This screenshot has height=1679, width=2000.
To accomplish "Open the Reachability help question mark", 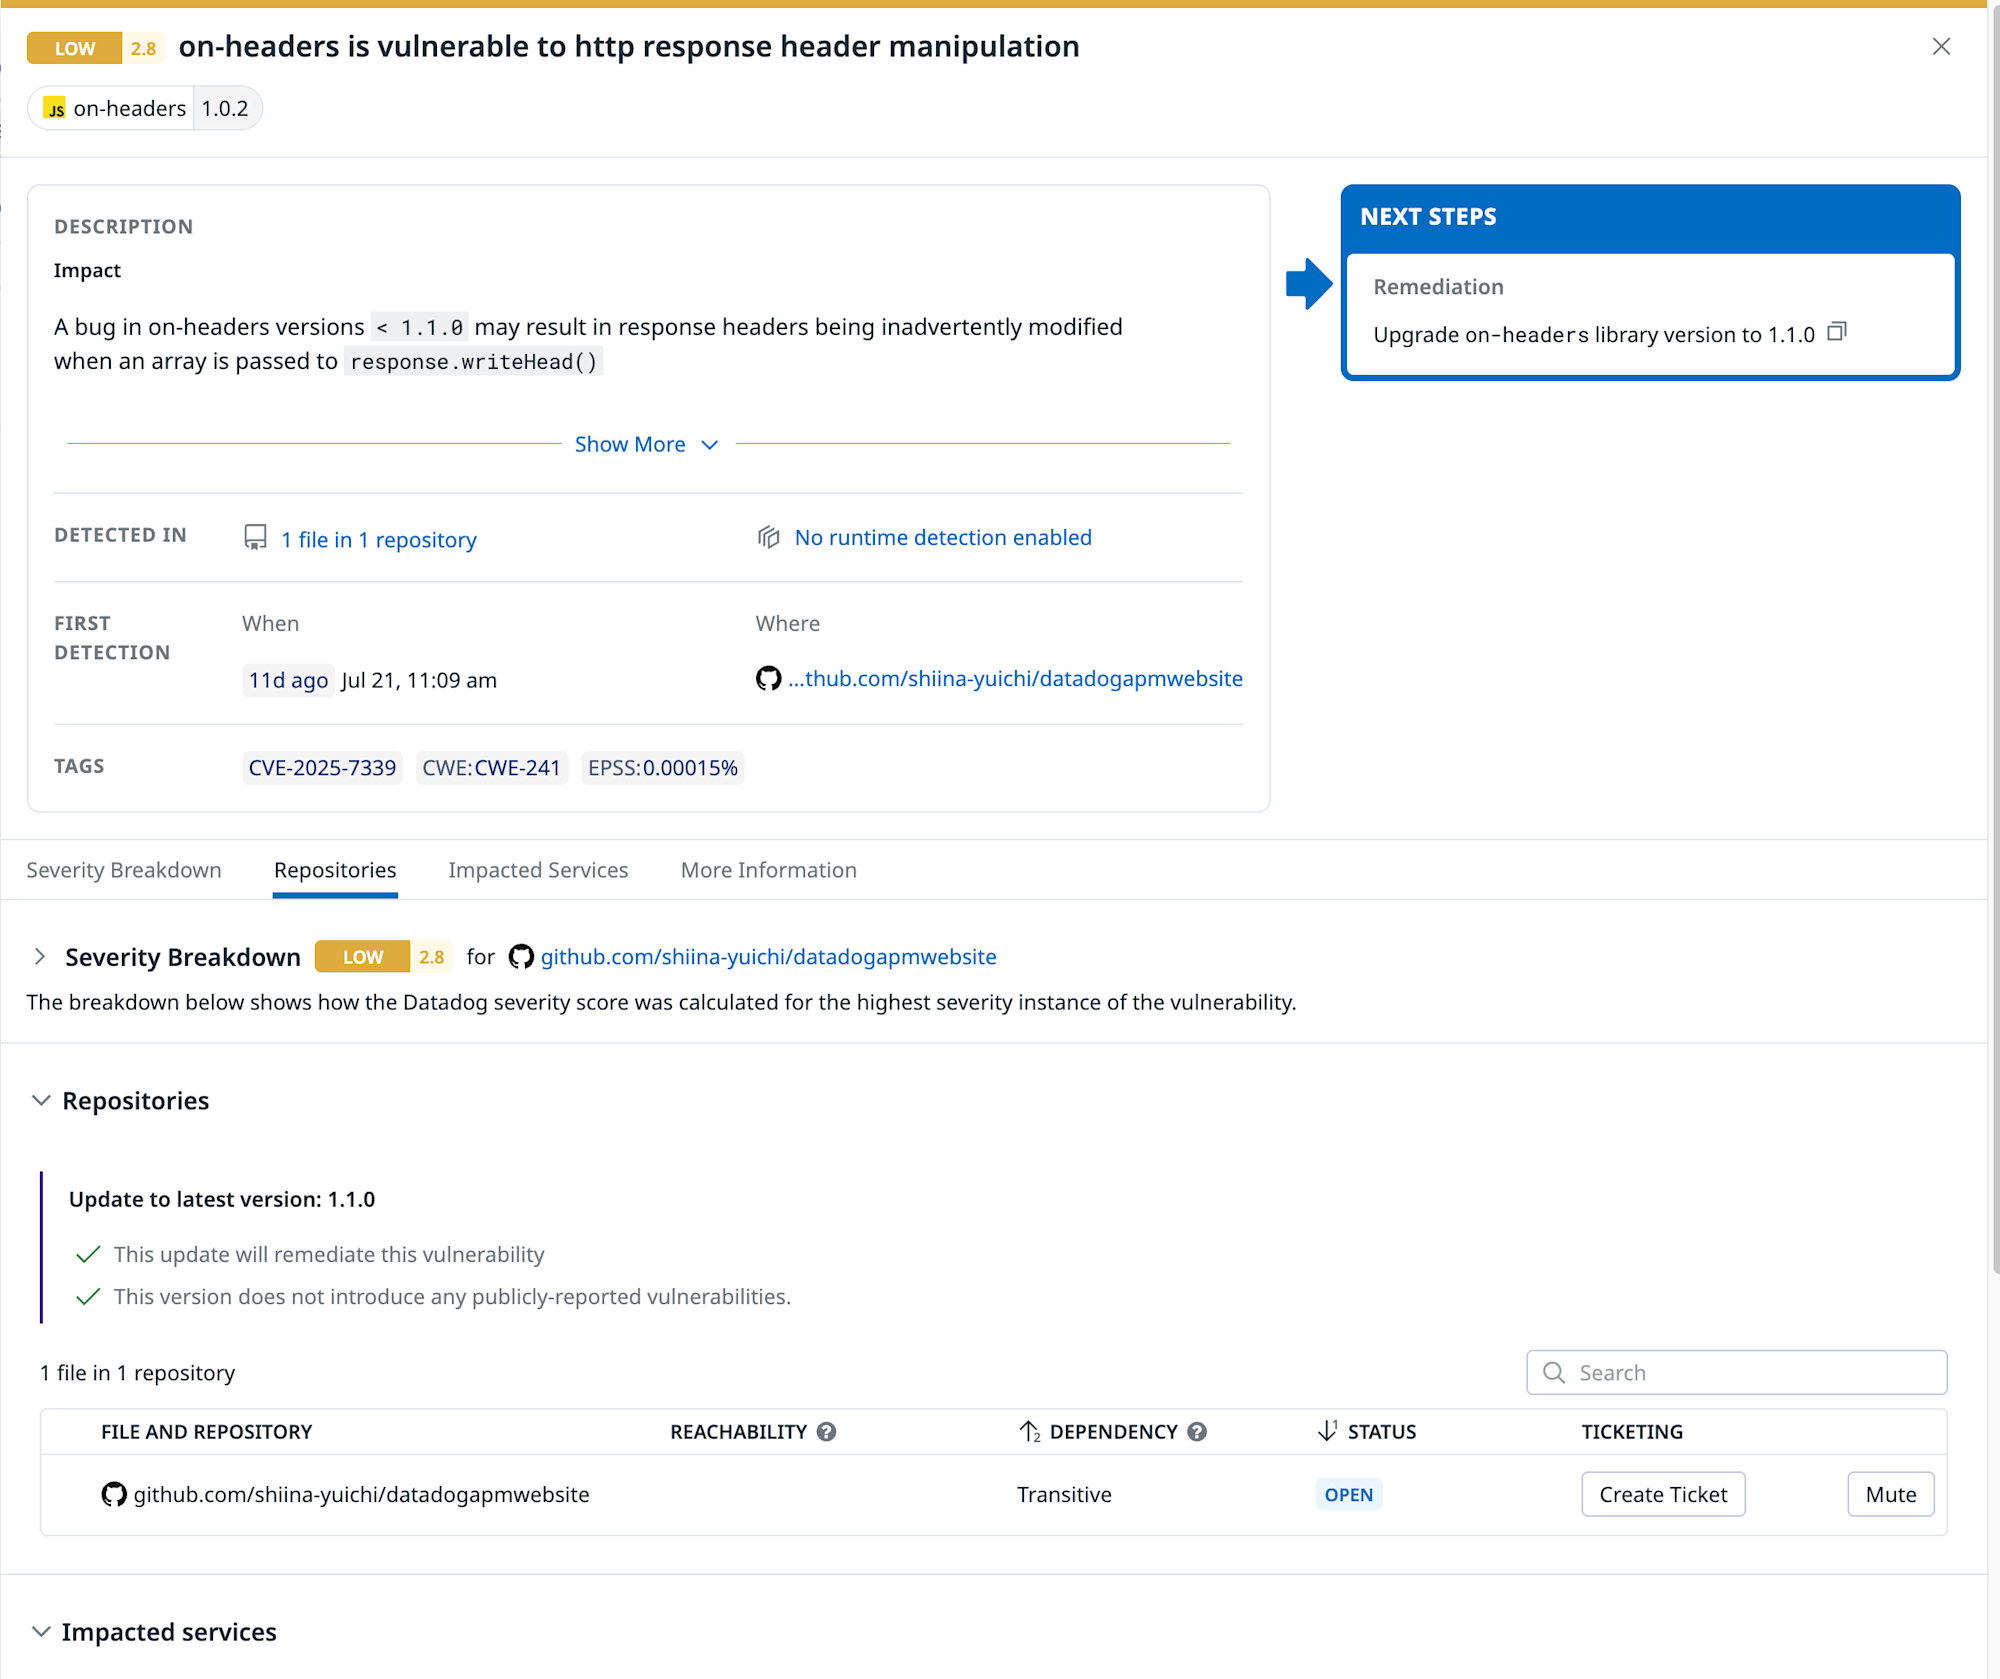I will pos(826,1432).
